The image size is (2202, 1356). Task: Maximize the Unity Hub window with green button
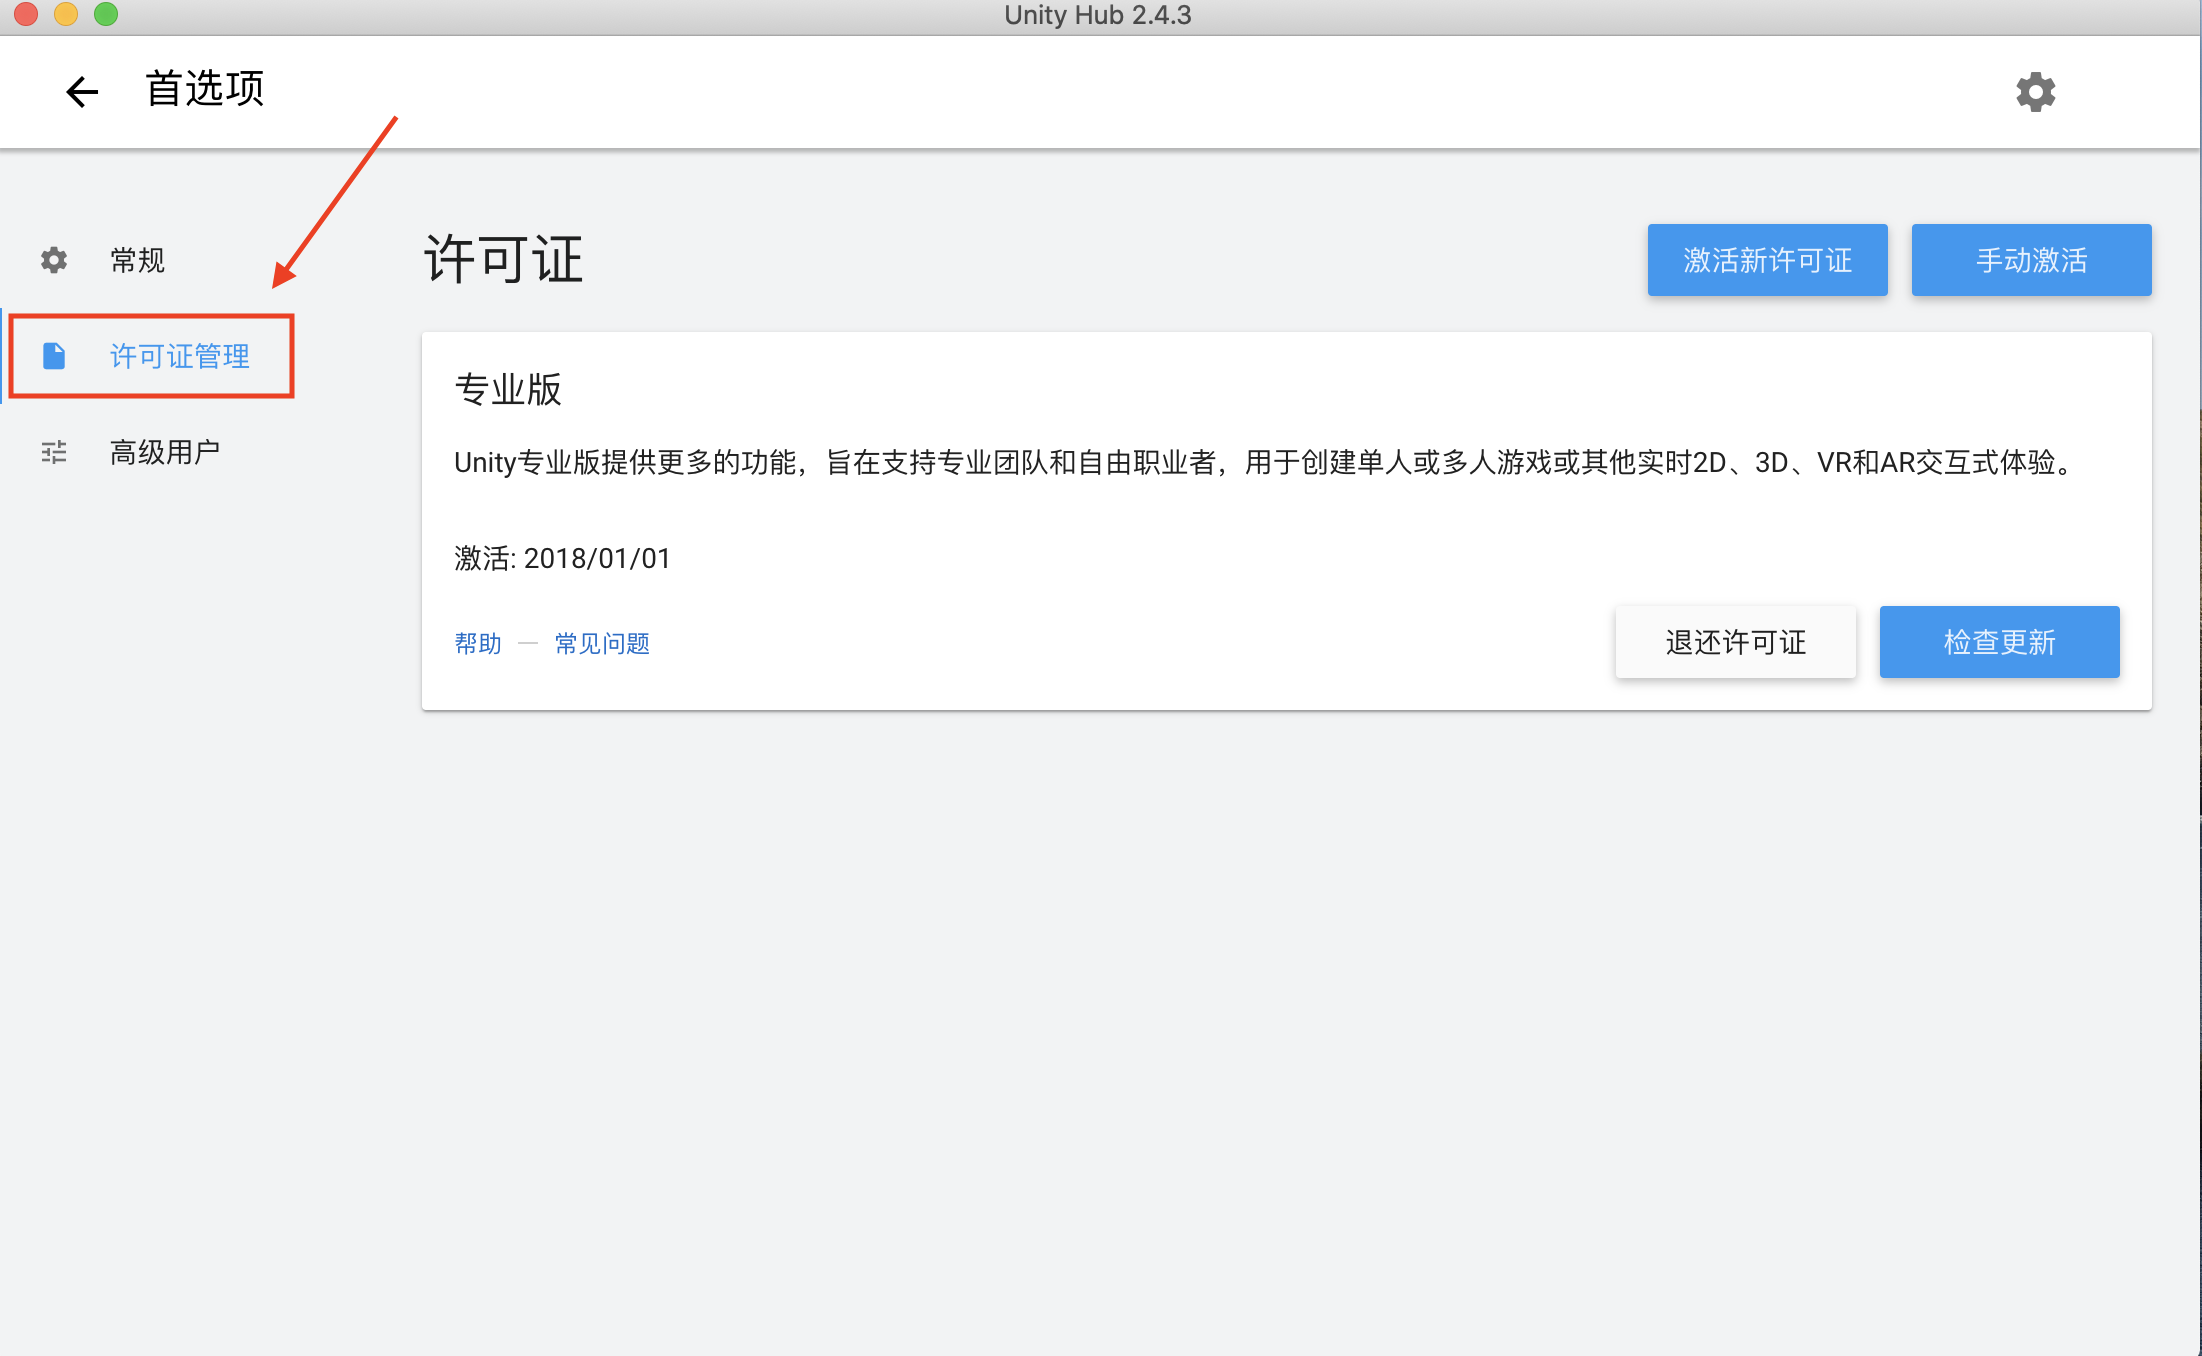point(106,14)
